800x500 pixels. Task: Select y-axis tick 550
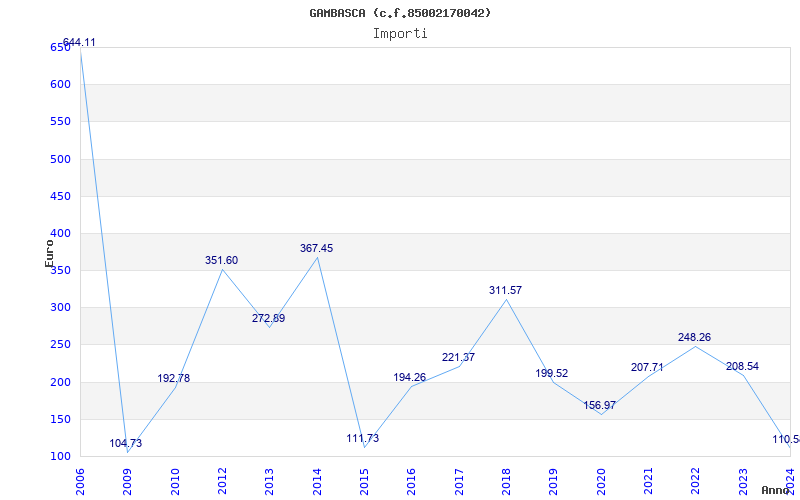click(x=60, y=122)
